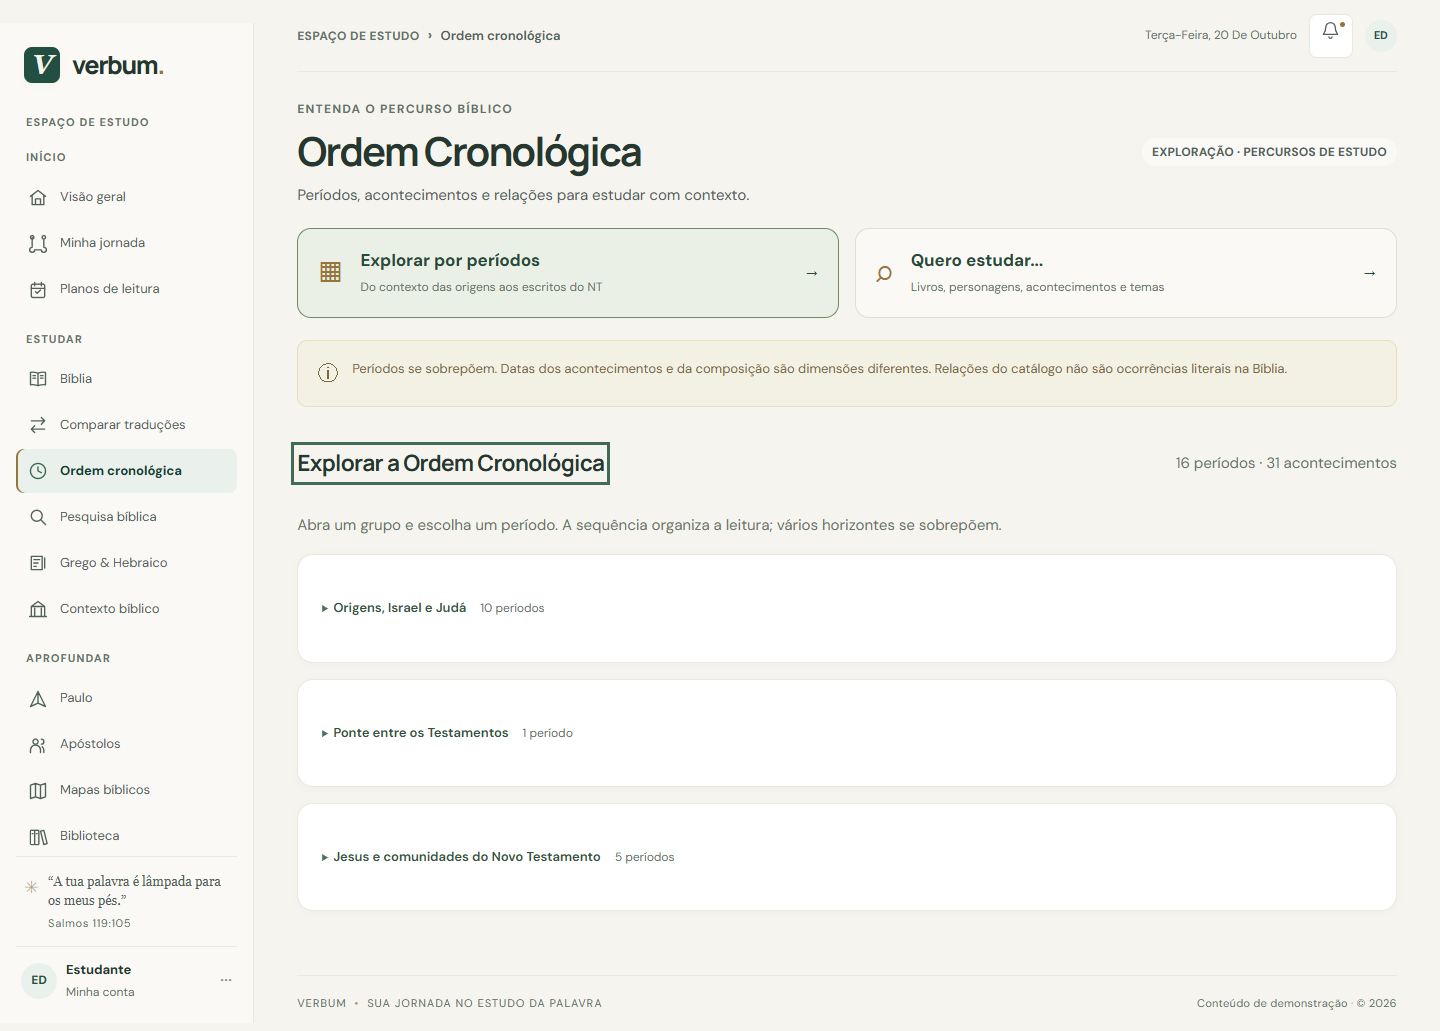Image resolution: width=1440 pixels, height=1031 pixels.
Task: Select Comparar traduções in sidebar
Action: click(x=127, y=425)
